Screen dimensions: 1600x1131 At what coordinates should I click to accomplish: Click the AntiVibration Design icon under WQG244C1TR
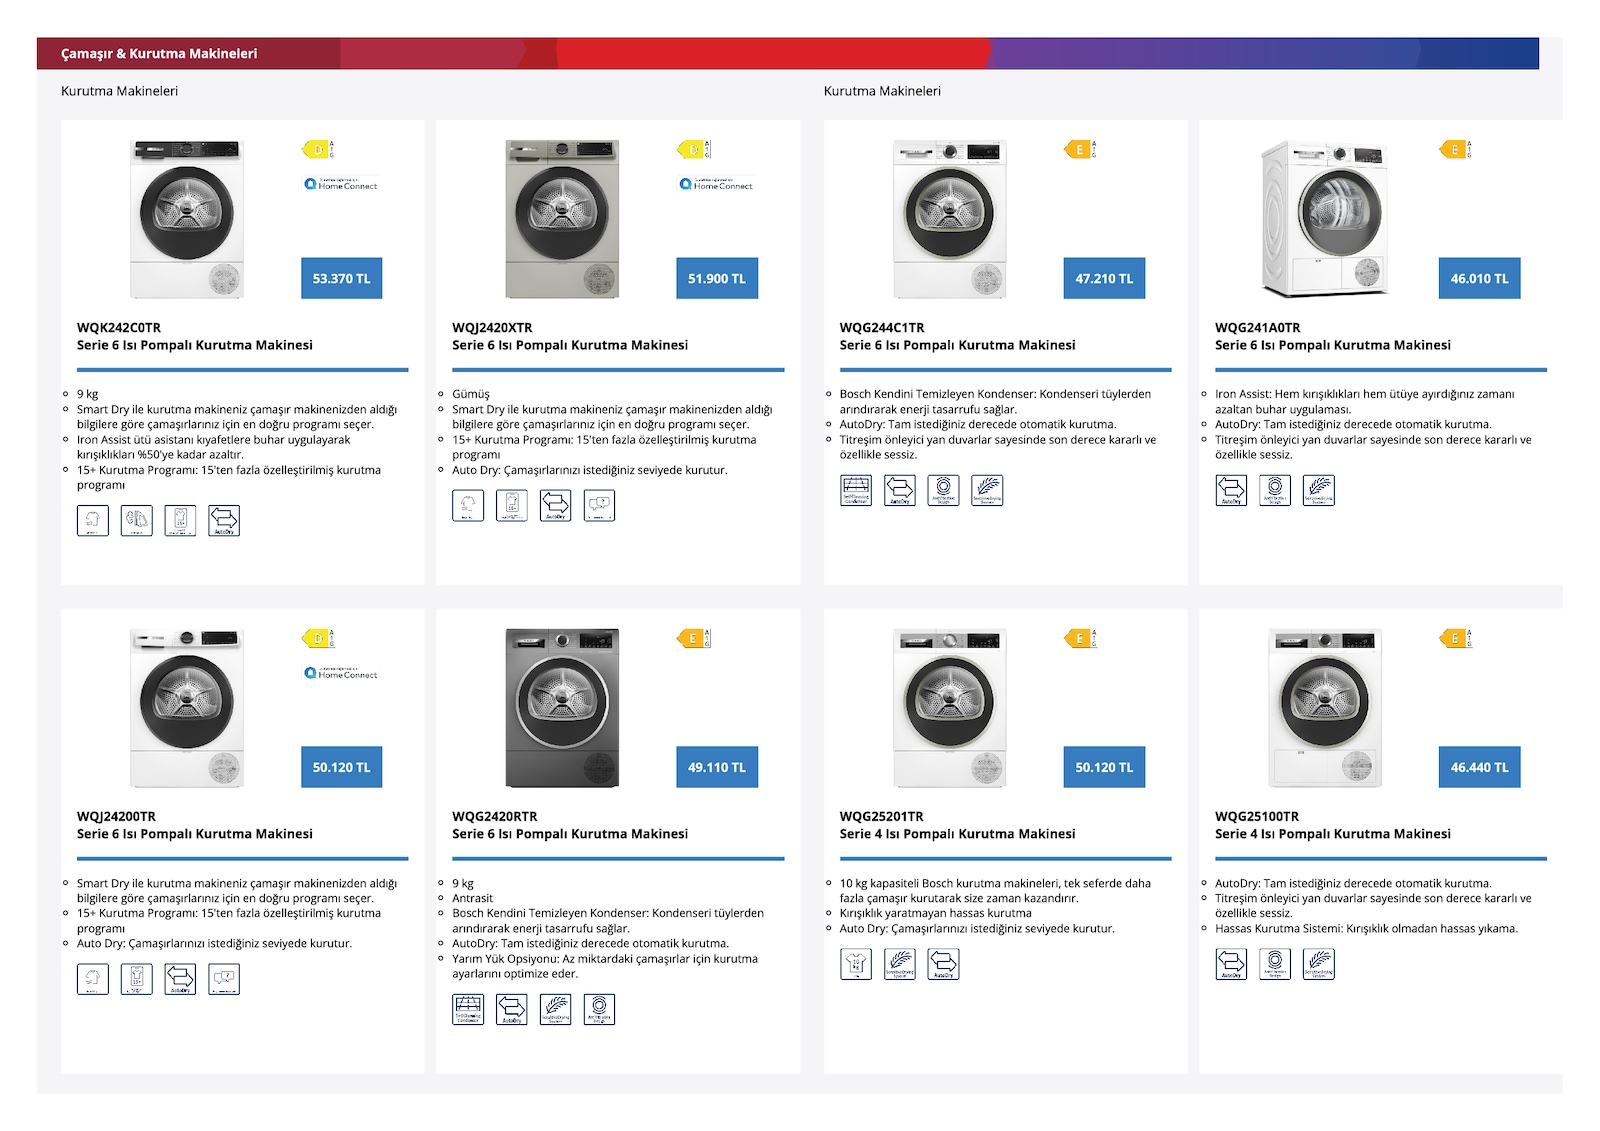pos(943,490)
